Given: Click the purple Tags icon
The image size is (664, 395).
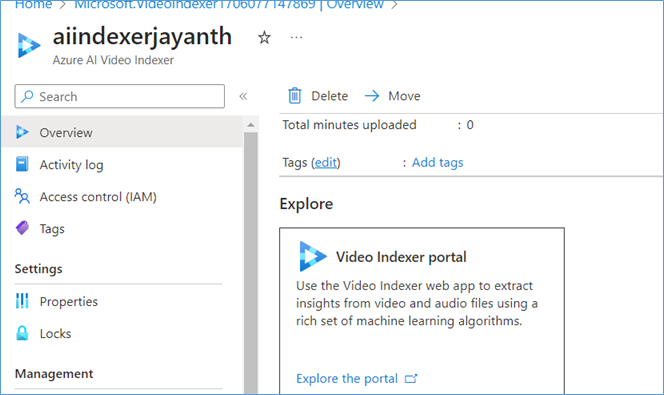Looking at the screenshot, I should (x=22, y=228).
